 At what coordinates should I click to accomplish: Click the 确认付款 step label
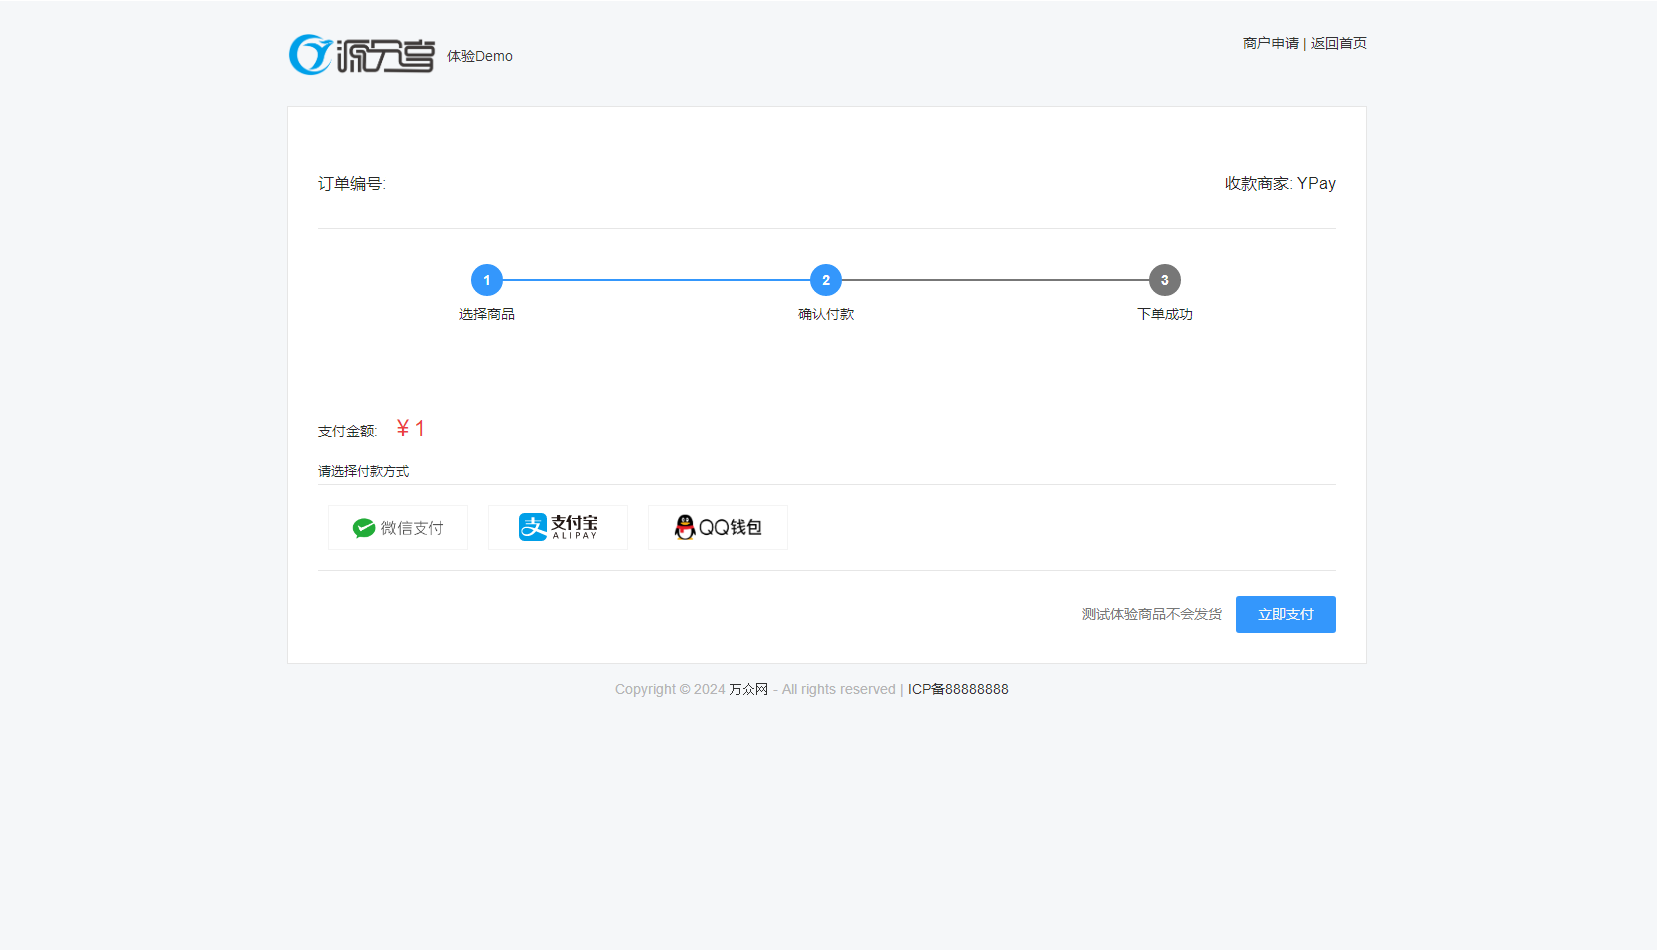pyautogui.click(x=826, y=314)
